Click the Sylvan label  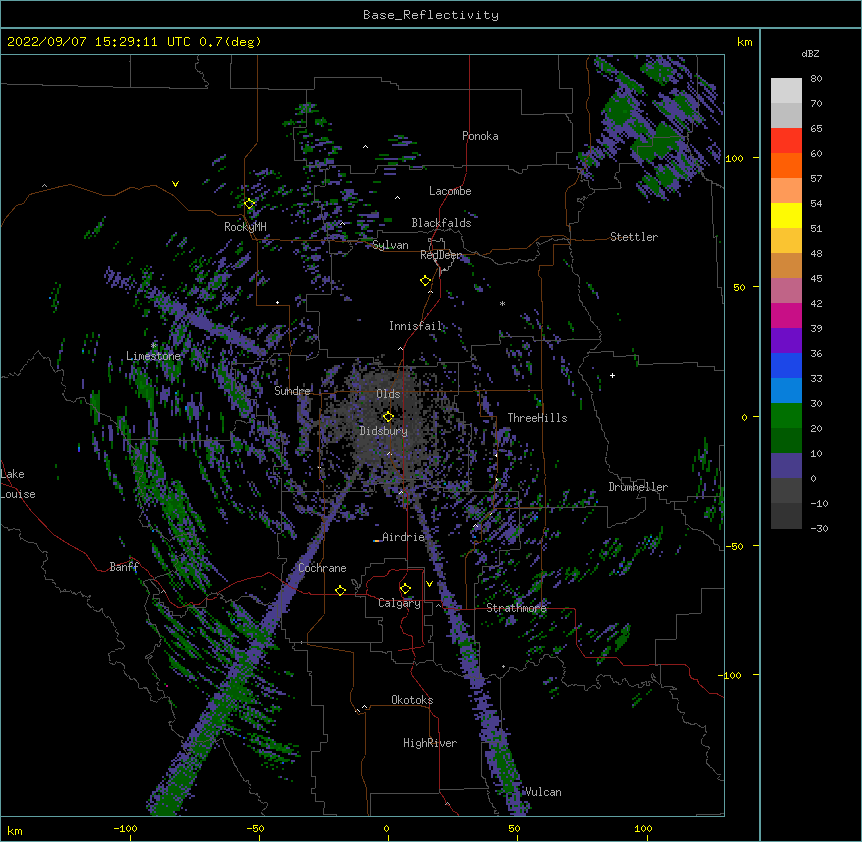(390, 245)
